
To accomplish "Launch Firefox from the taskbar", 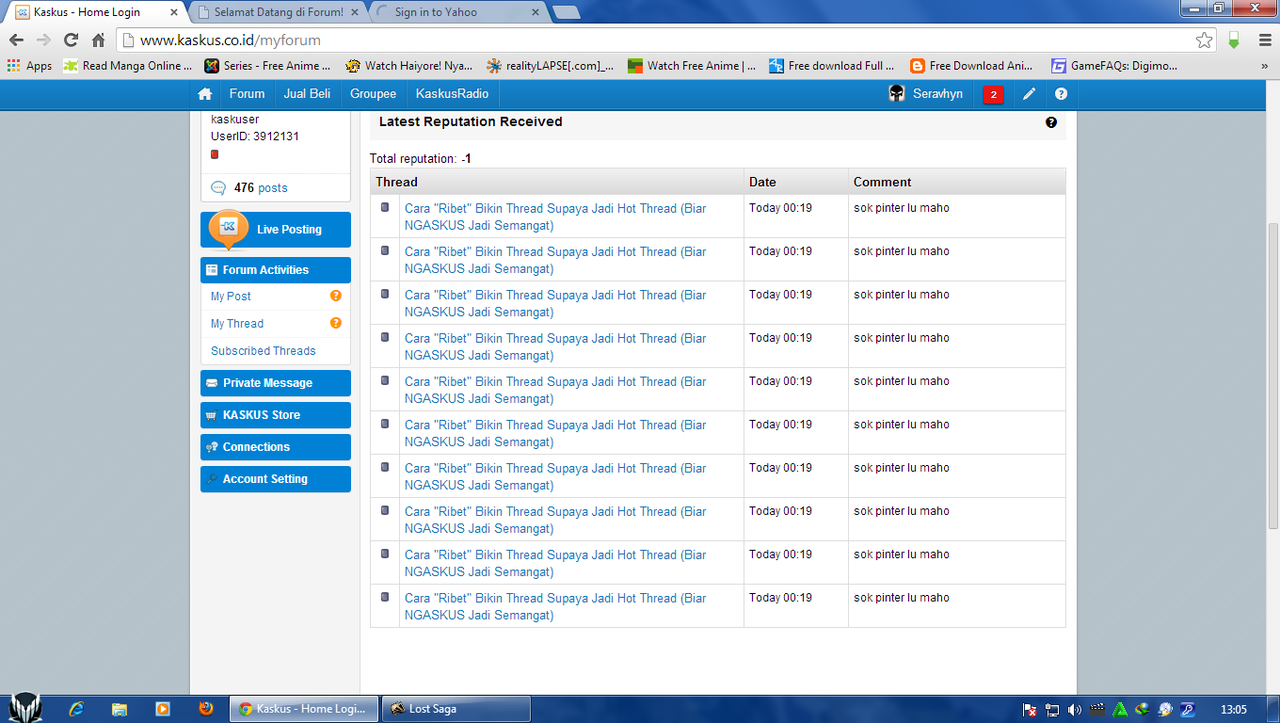I will (205, 709).
